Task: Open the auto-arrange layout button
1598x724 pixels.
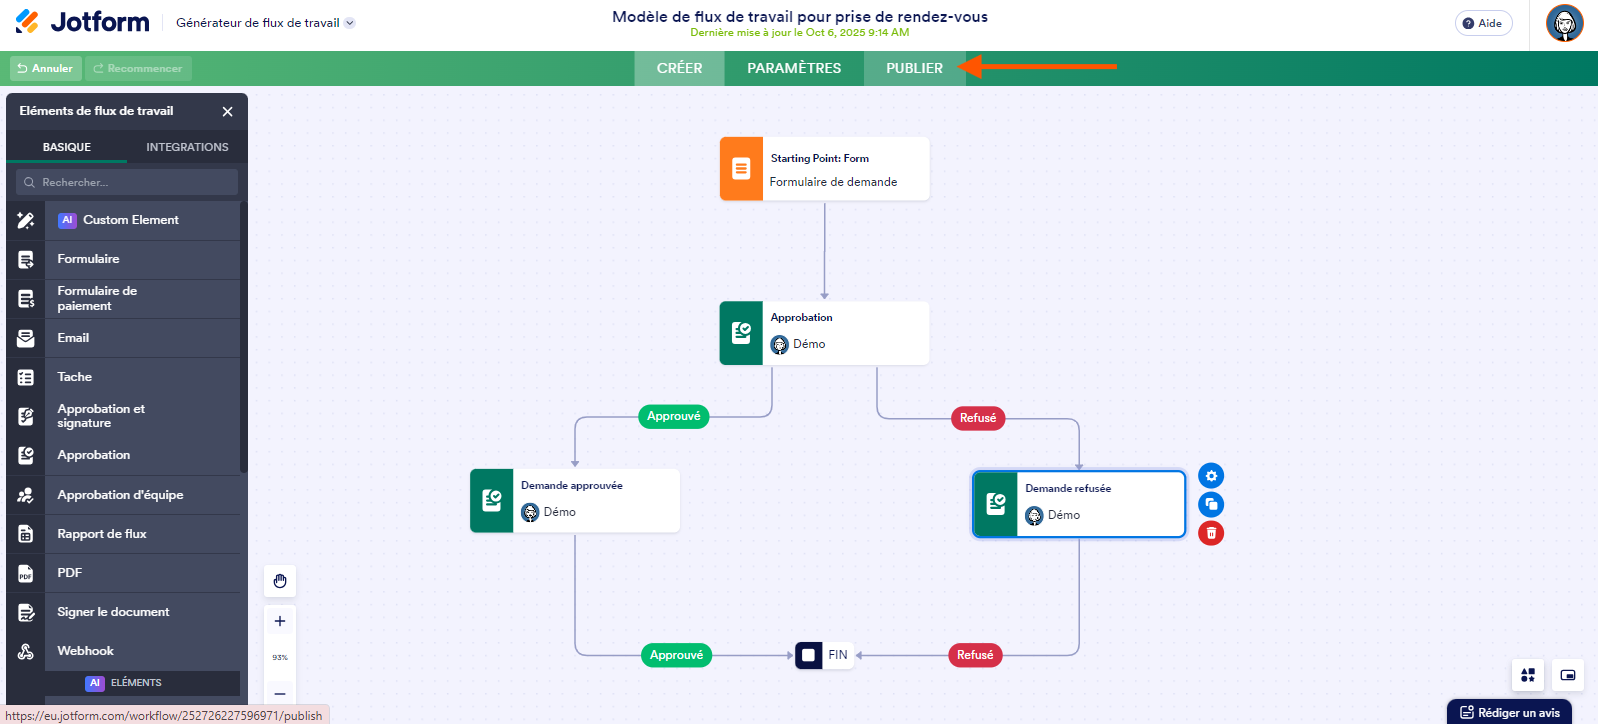Action: (x=1528, y=675)
